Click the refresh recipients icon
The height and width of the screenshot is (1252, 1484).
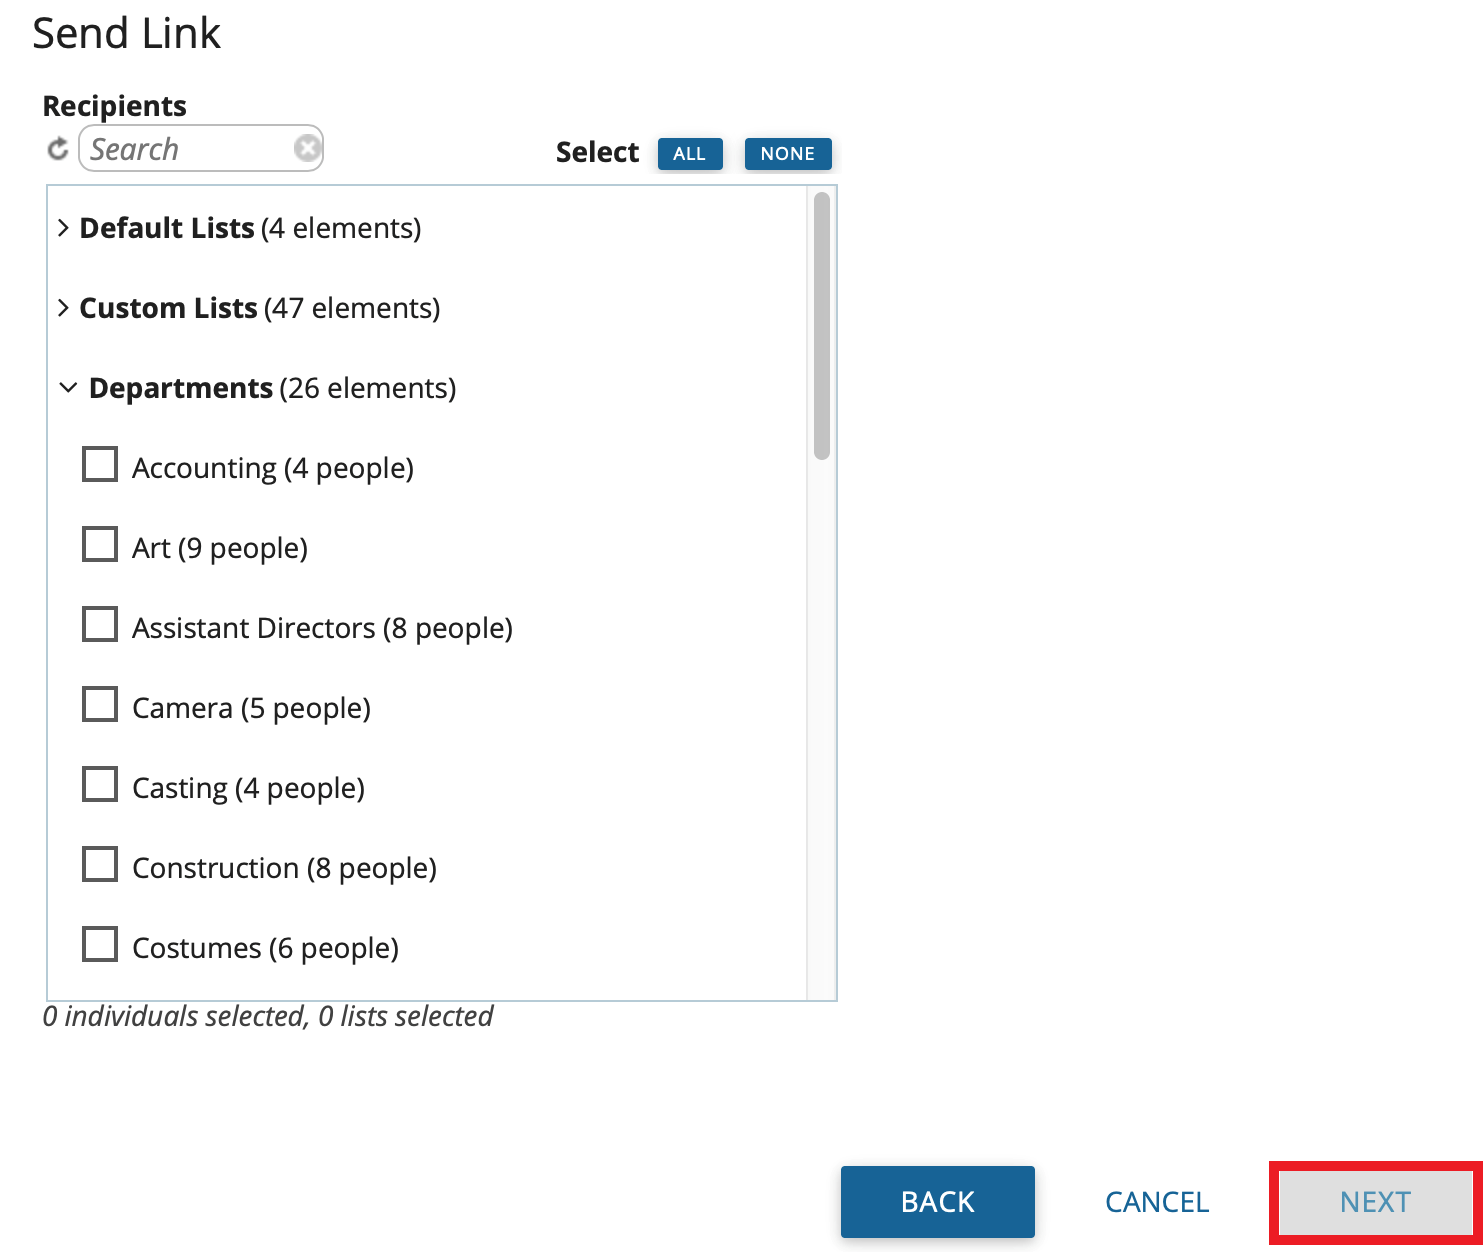(58, 148)
